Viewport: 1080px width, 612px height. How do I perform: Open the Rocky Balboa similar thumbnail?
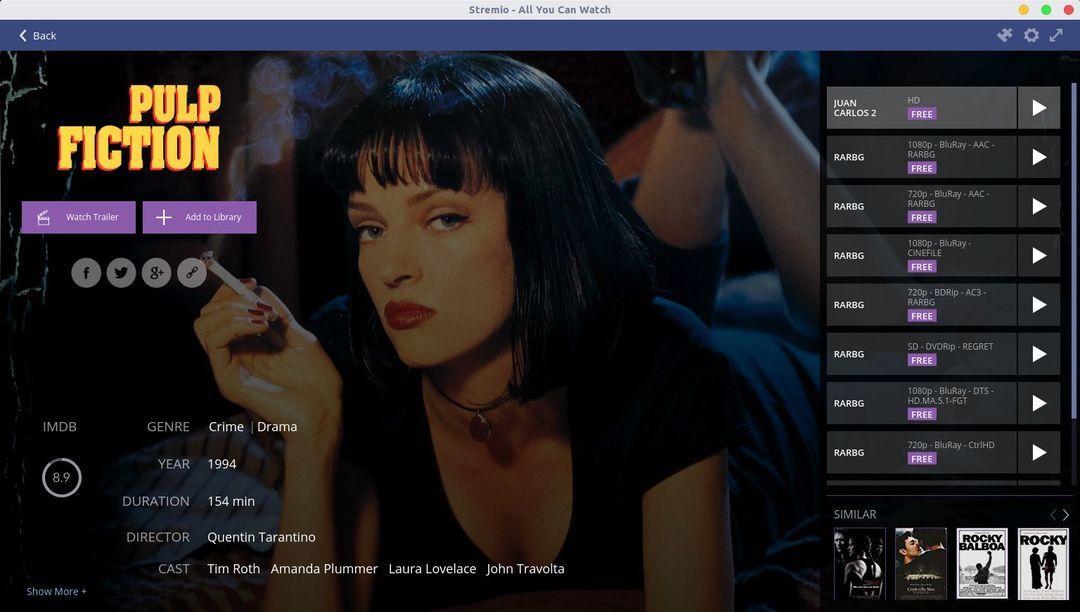click(x=981, y=564)
